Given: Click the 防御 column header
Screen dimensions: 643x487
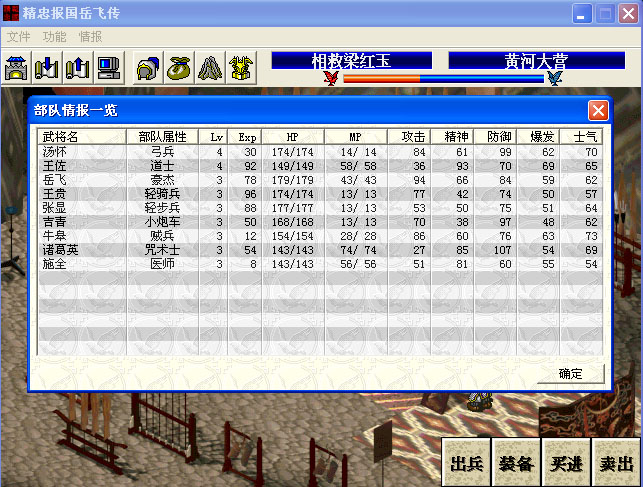Looking at the screenshot, I should pyautogui.click(x=495, y=137).
